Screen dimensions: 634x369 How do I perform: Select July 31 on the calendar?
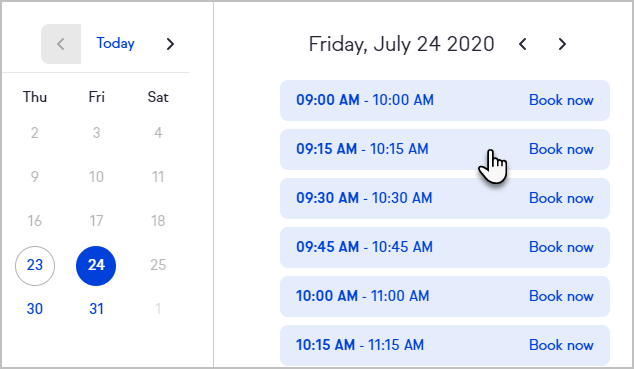pos(96,309)
